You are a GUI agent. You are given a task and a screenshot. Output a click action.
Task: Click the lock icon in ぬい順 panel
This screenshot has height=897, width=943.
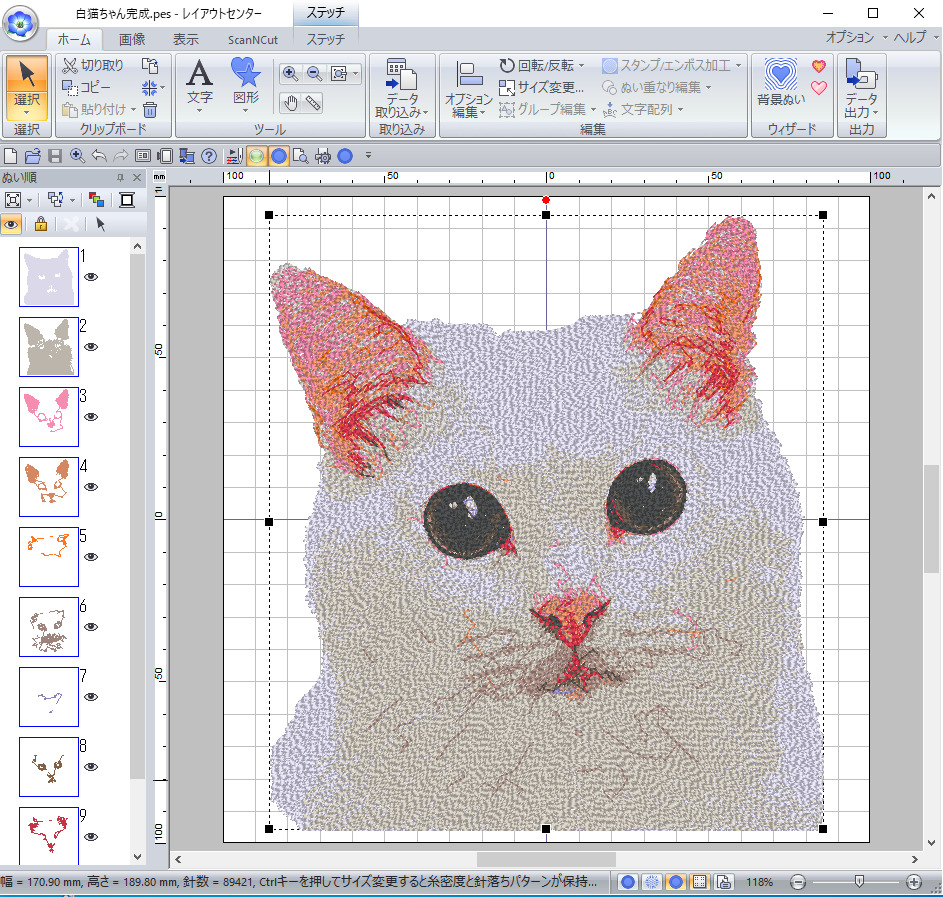click(x=41, y=224)
